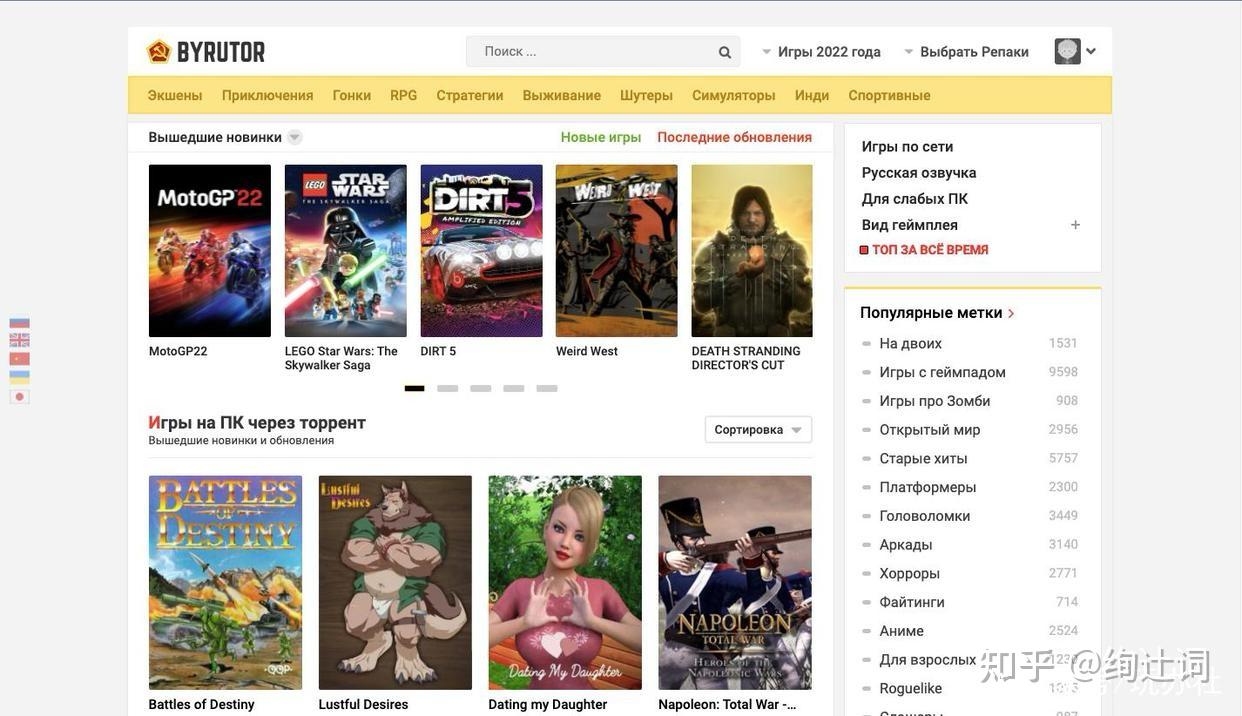The image size is (1242, 716).
Task: Open the Игры с геймпадом tag
Action: 943,372
